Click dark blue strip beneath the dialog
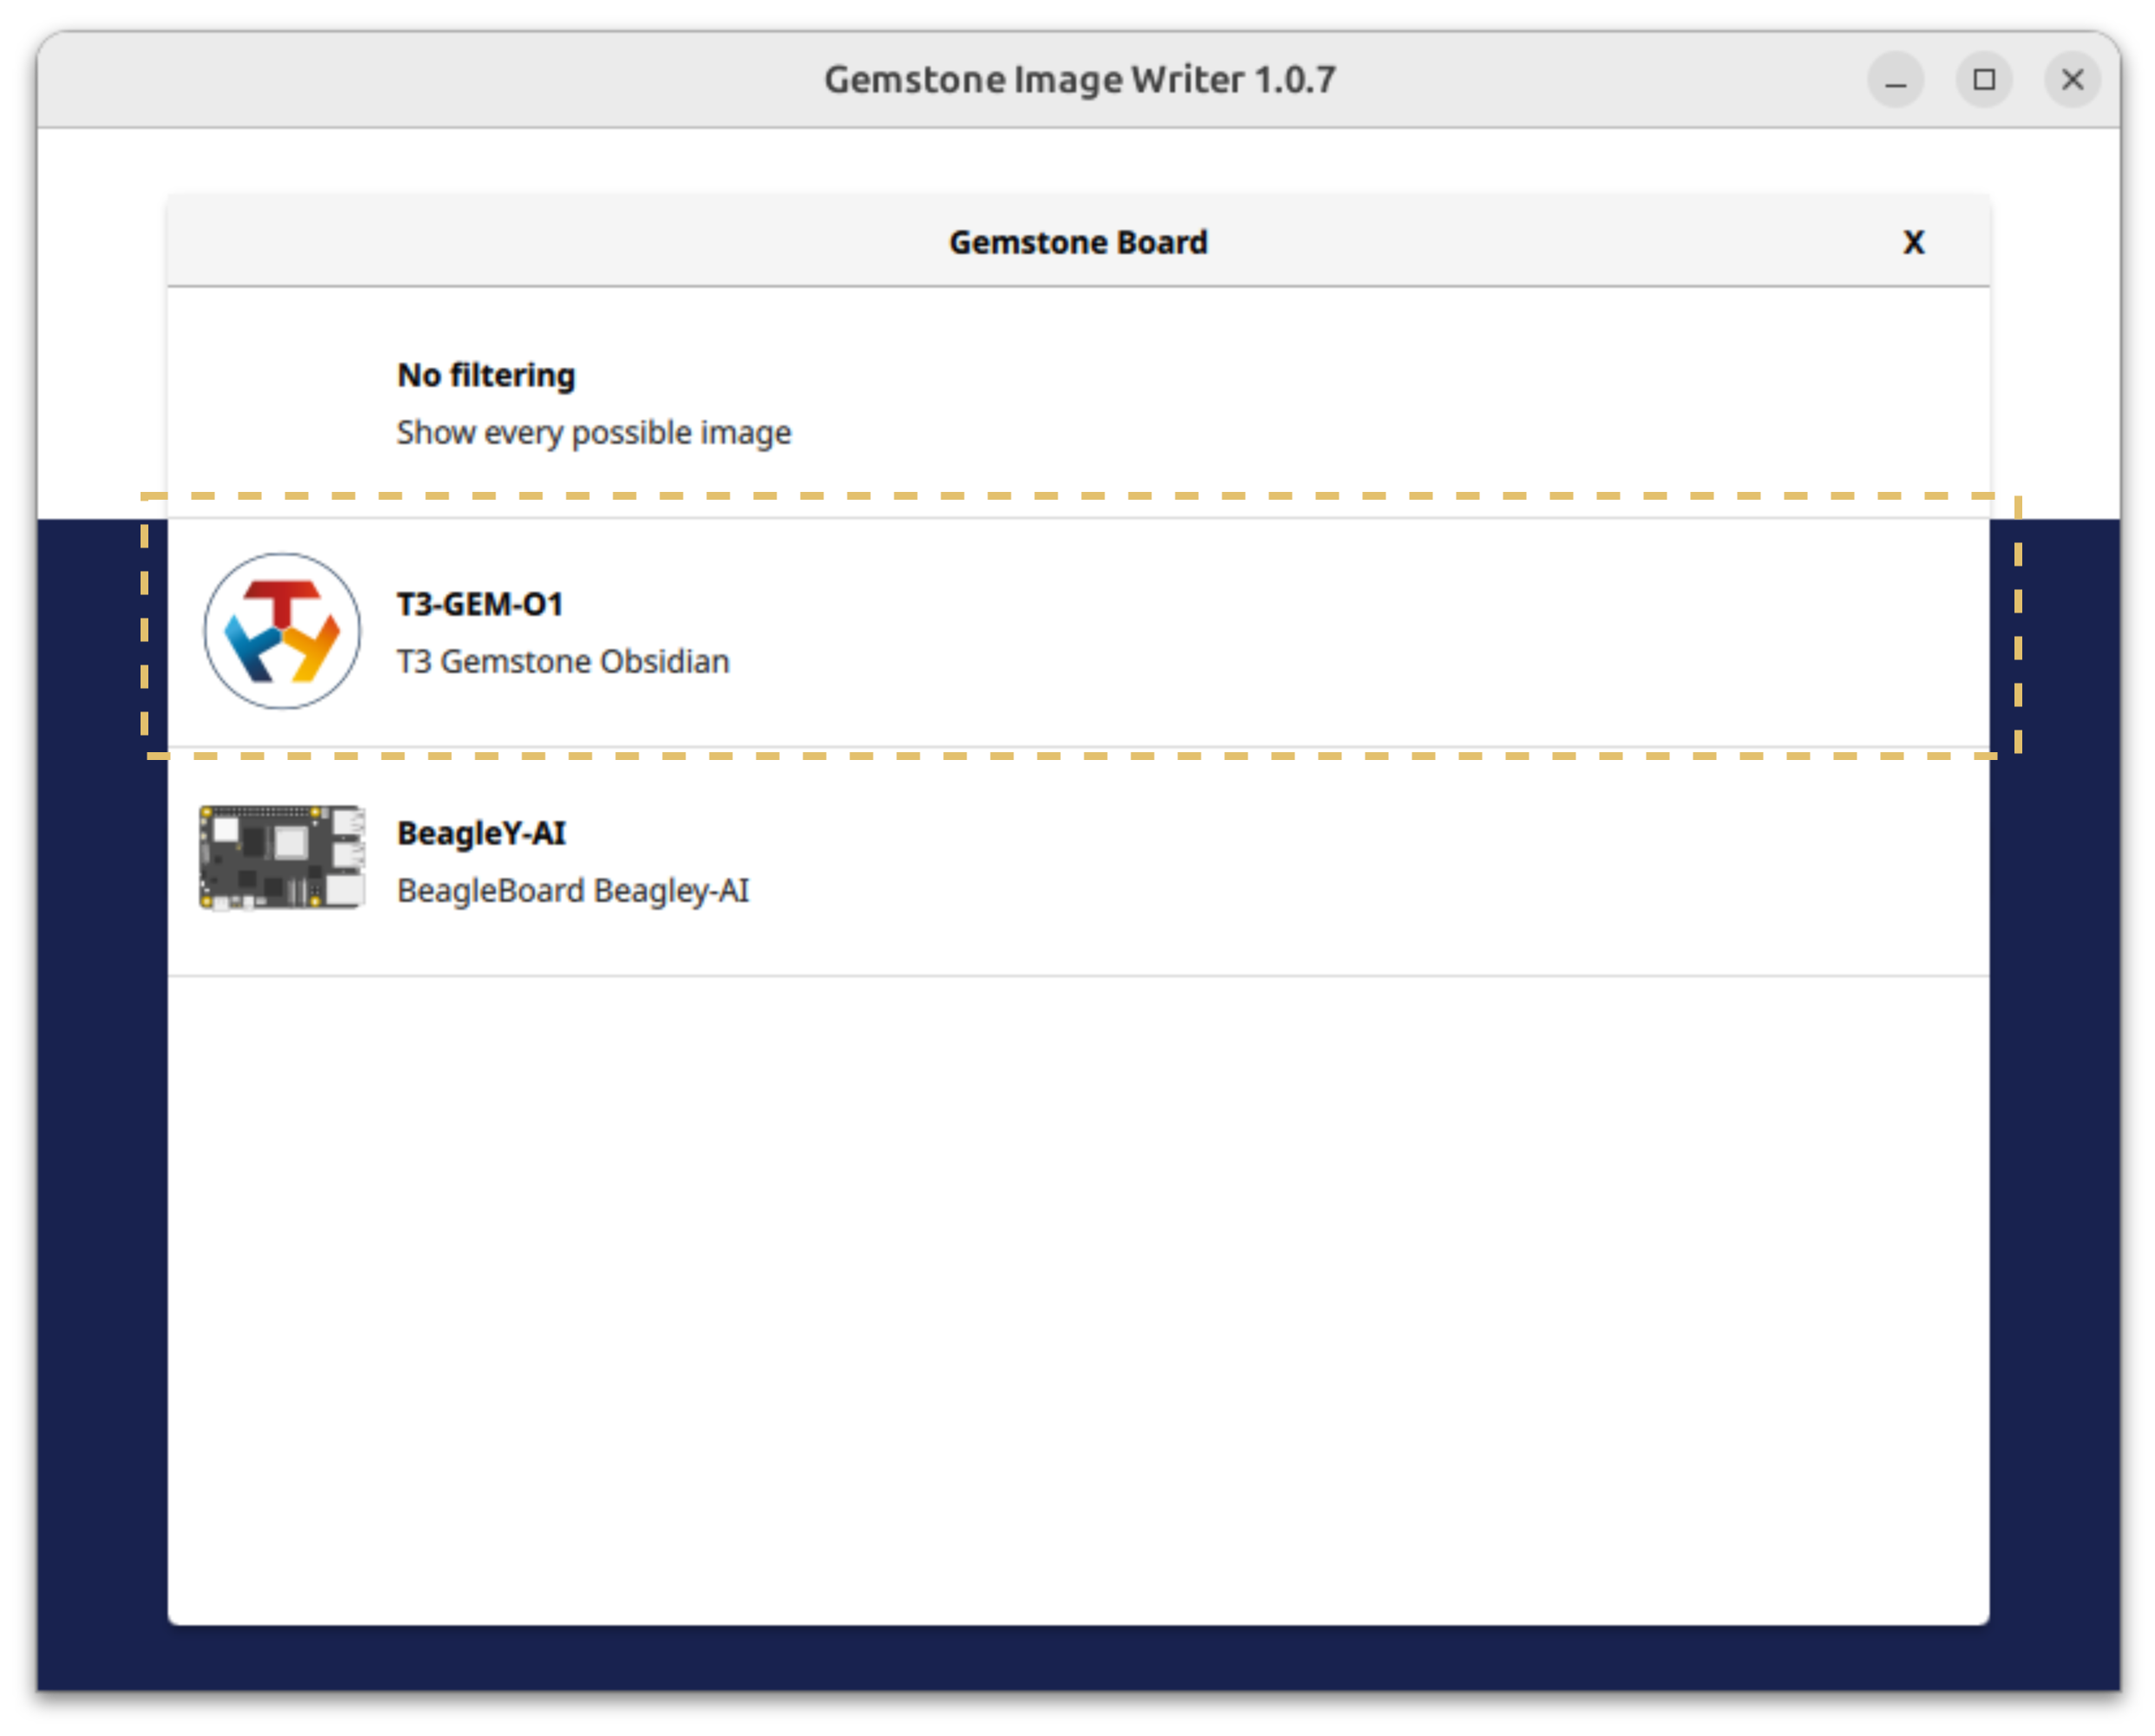2155x1736 pixels. (1077, 1658)
